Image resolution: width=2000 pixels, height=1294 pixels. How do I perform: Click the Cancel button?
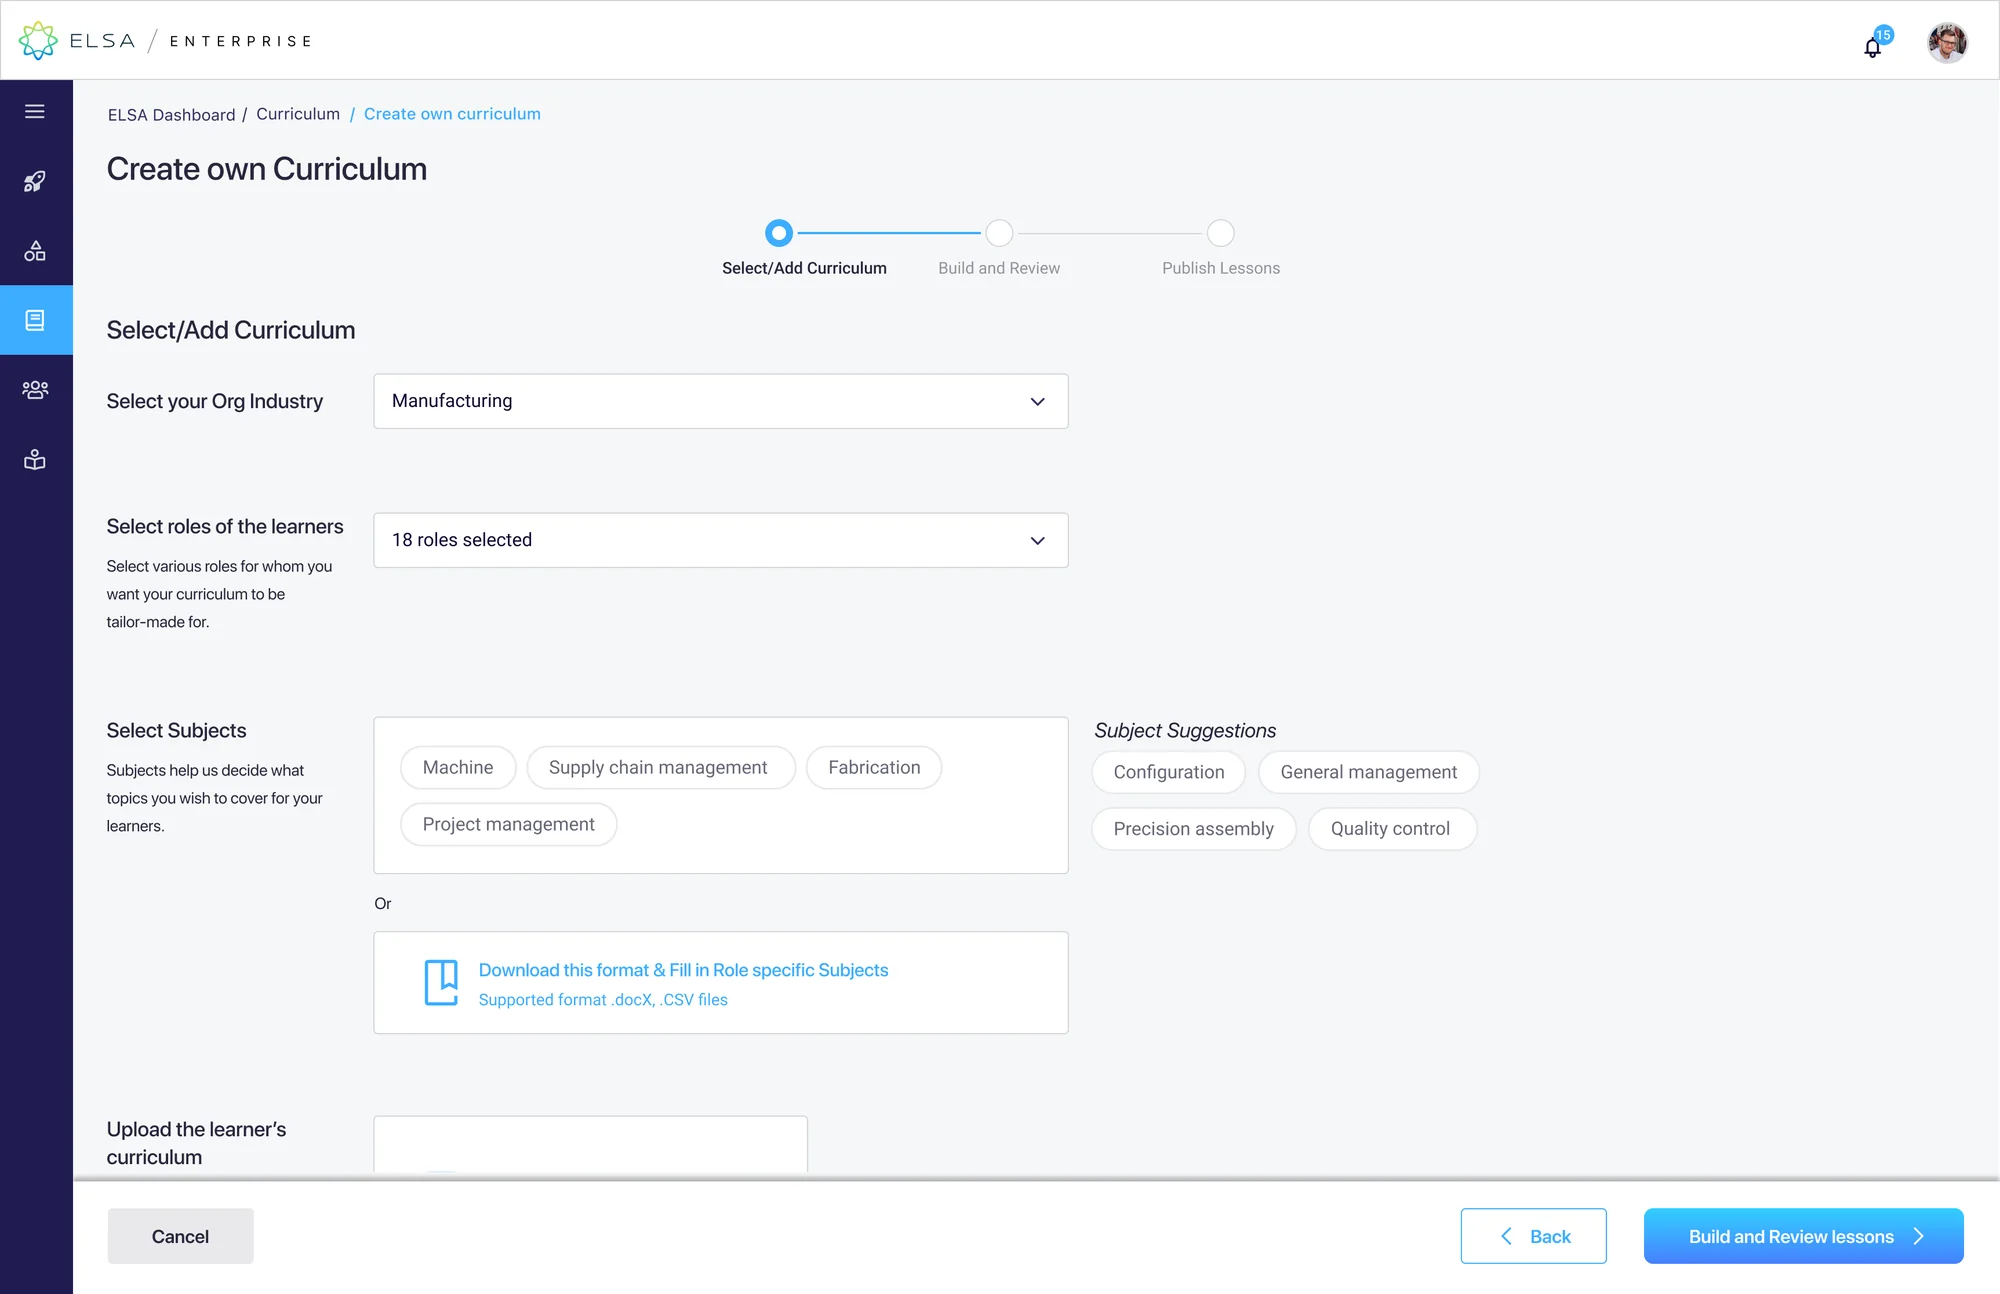pos(180,1236)
